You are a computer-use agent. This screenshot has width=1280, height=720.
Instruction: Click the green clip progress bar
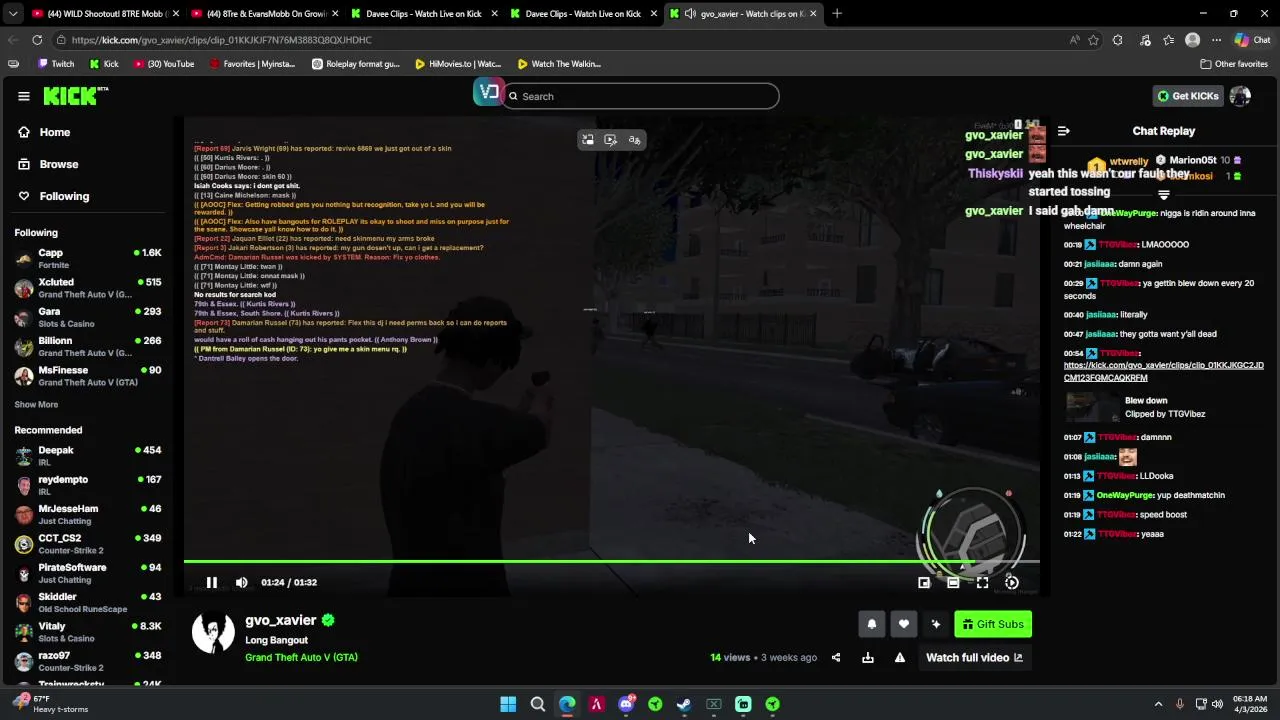pyautogui.click(x=611, y=561)
